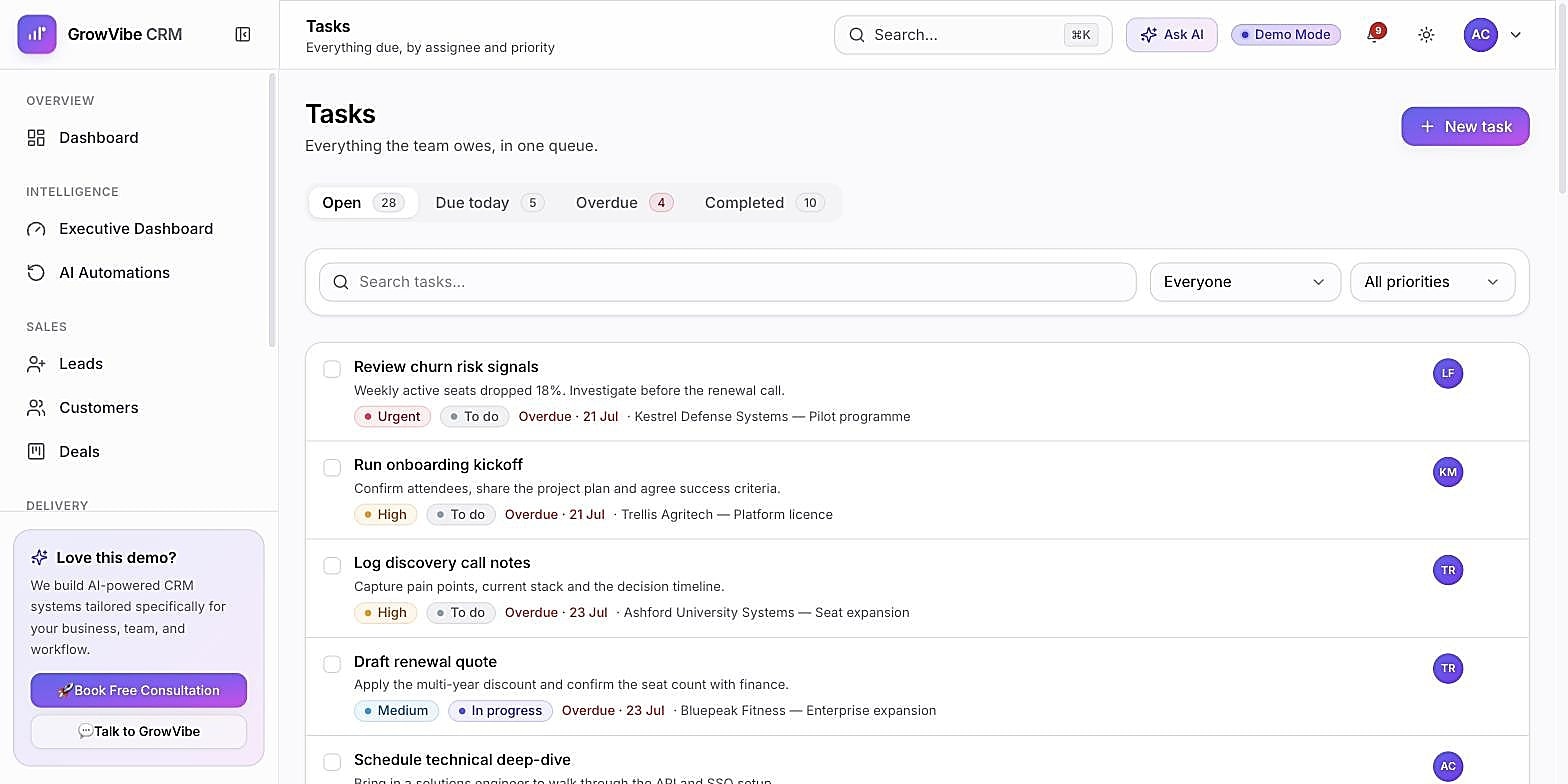
Task: Click Ashford University Systems — Seat expansion
Action: [767, 613]
